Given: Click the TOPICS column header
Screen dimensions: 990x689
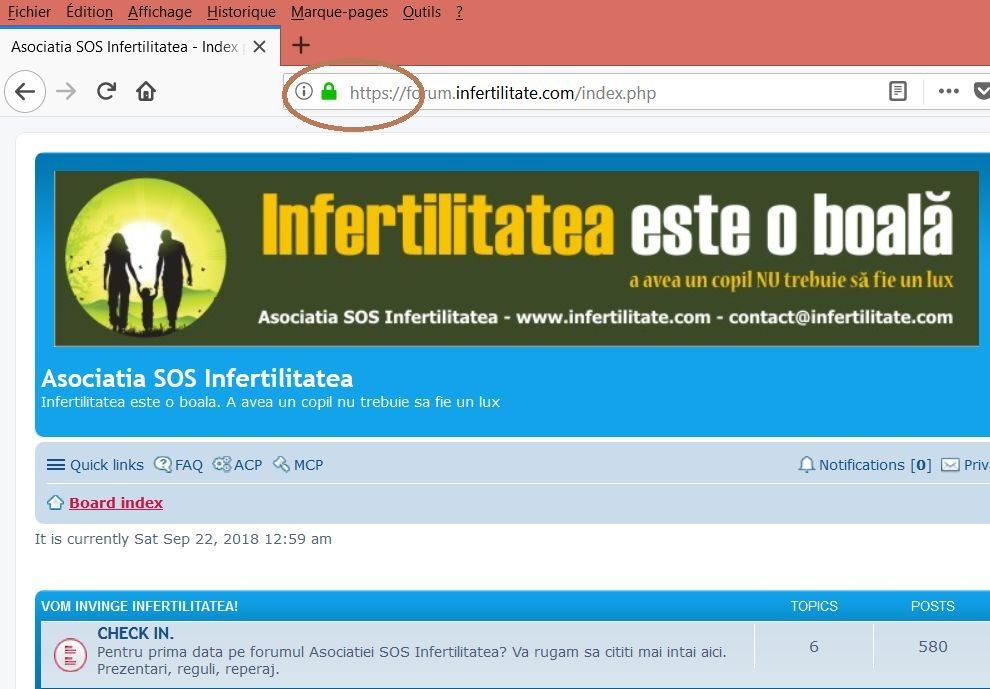Looking at the screenshot, I should (x=814, y=606).
